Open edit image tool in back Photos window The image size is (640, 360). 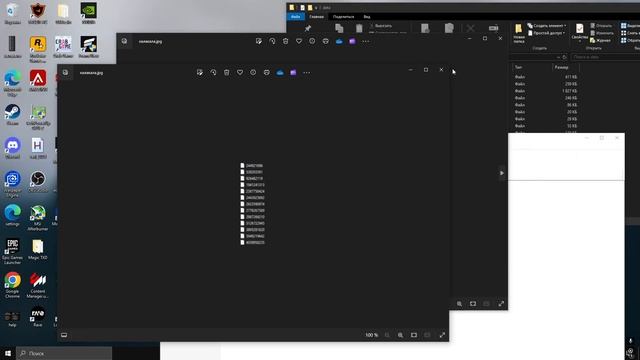[x=259, y=41]
